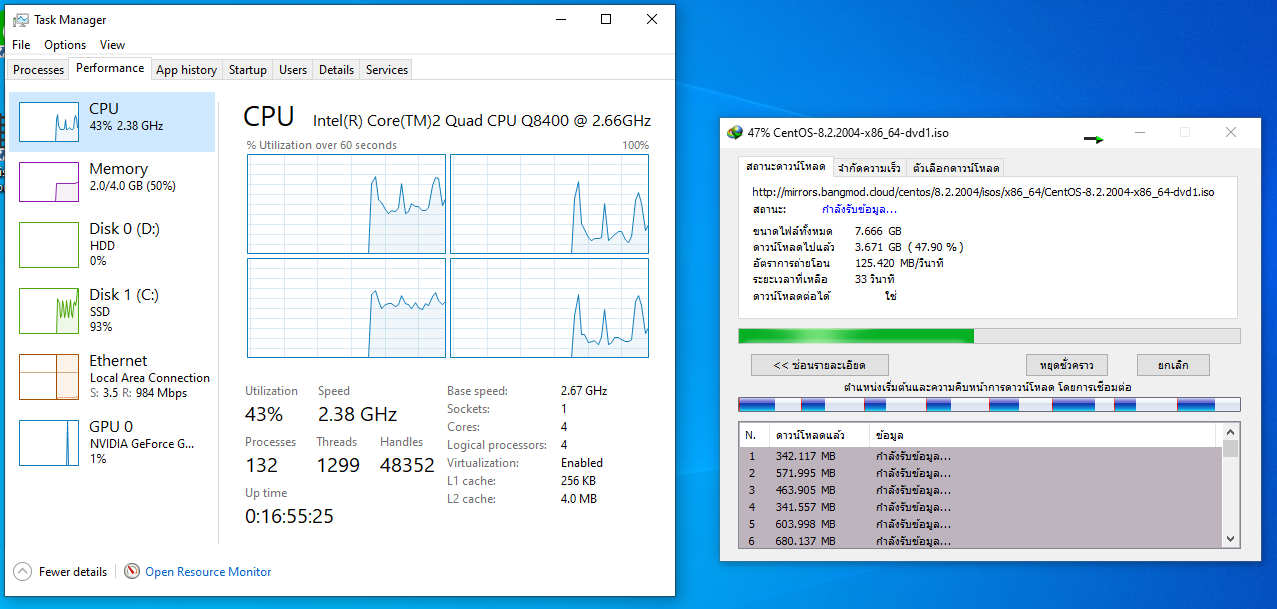Switch to the Processes tab

click(x=39, y=70)
